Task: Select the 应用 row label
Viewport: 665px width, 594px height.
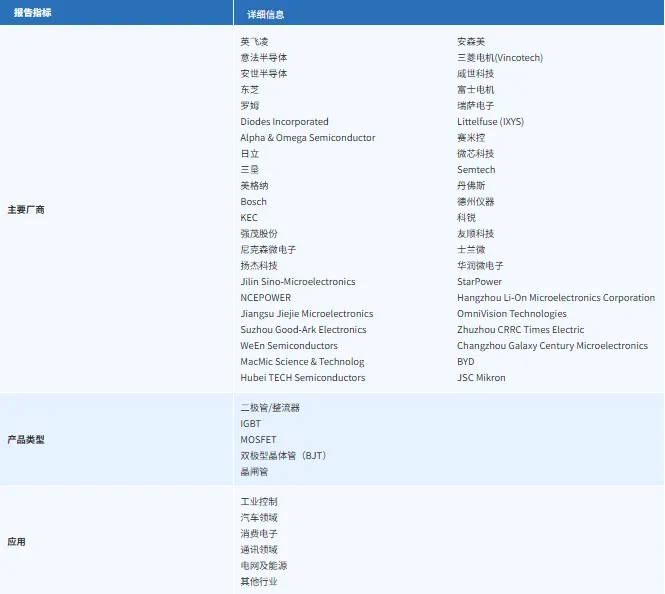Action: pyautogui.click(x=17, y=542)
